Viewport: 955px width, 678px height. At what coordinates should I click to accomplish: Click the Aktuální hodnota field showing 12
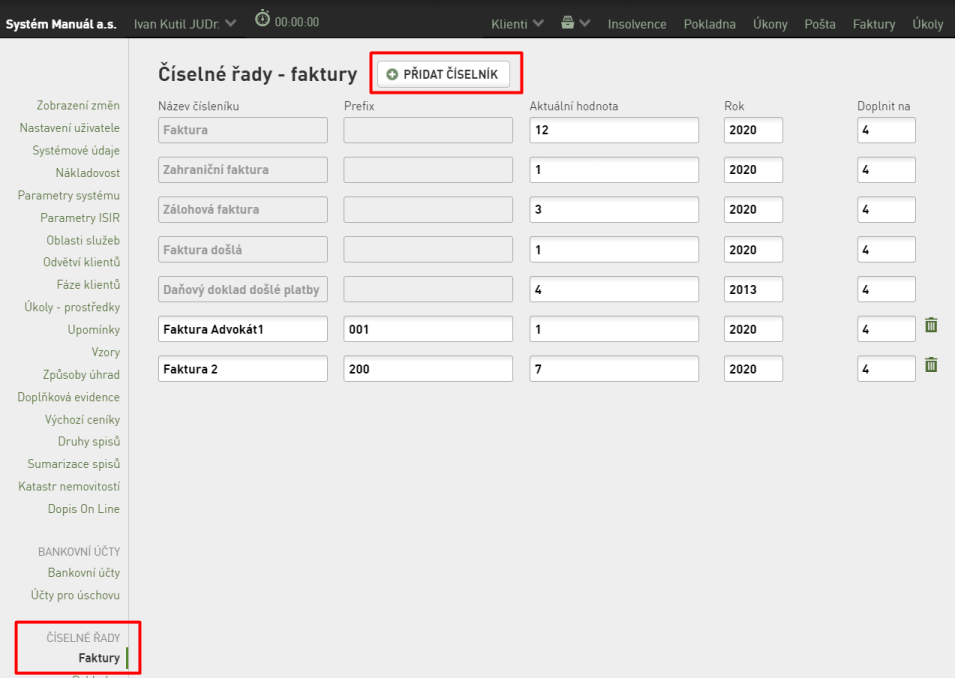[x=614, y=130]
